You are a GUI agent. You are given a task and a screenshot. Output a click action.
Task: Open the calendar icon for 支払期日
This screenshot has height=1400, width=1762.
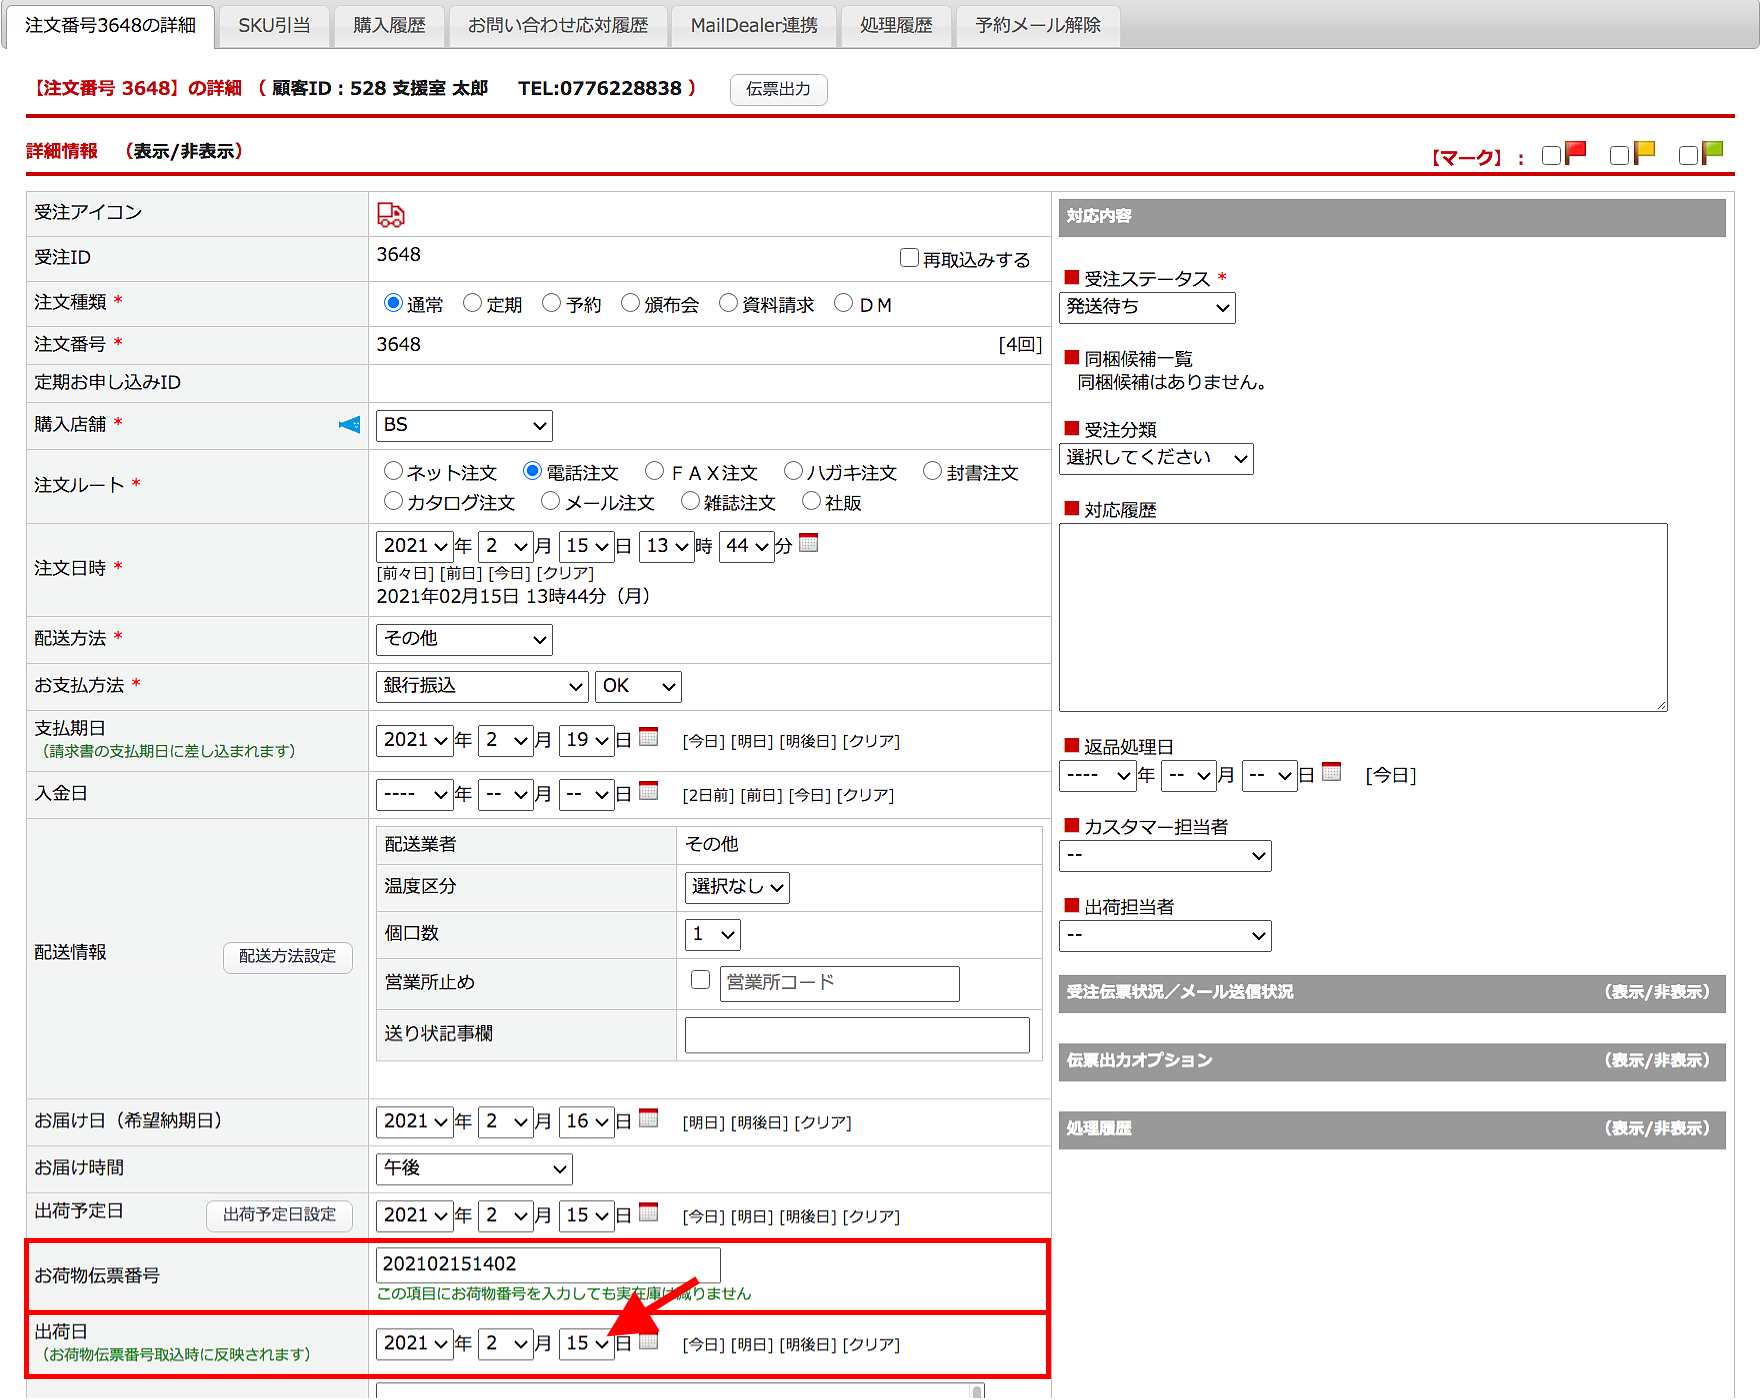point(649,737)
